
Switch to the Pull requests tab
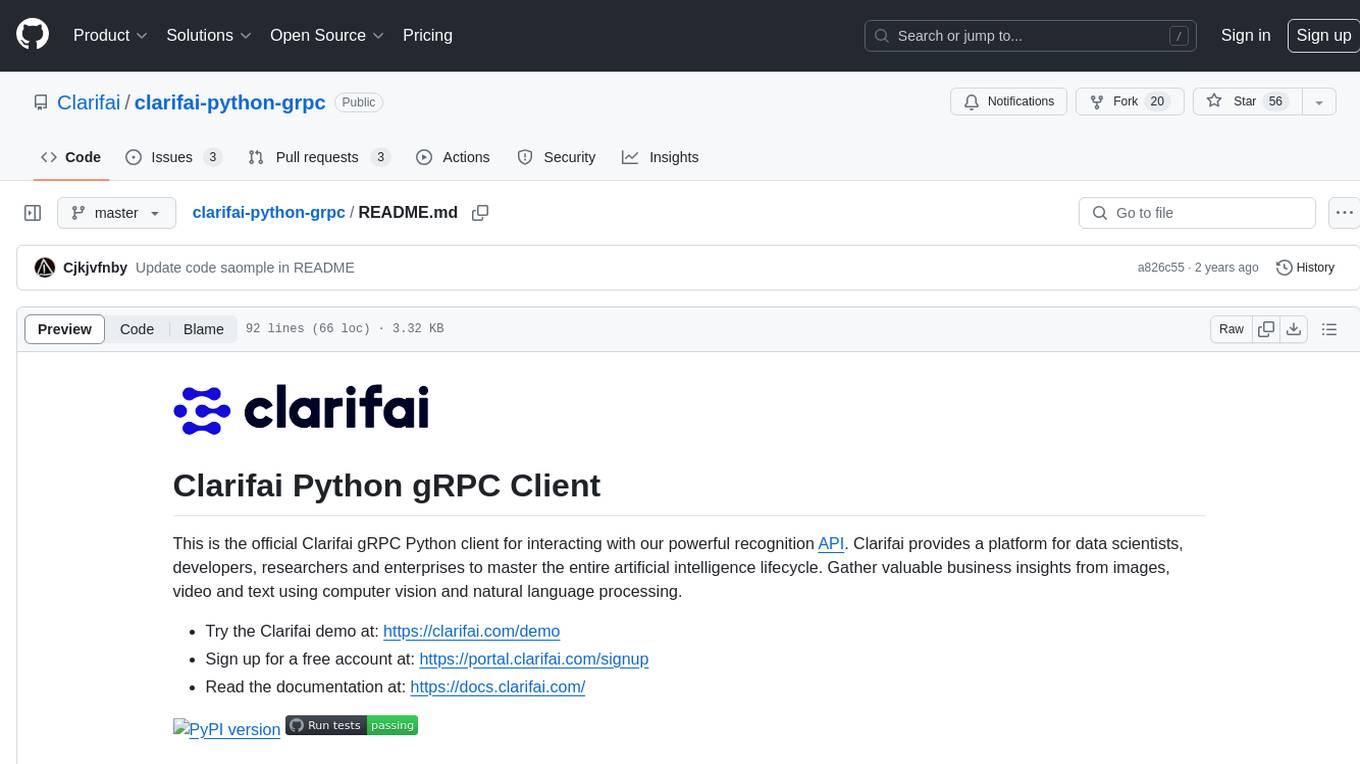click(318, 157)
